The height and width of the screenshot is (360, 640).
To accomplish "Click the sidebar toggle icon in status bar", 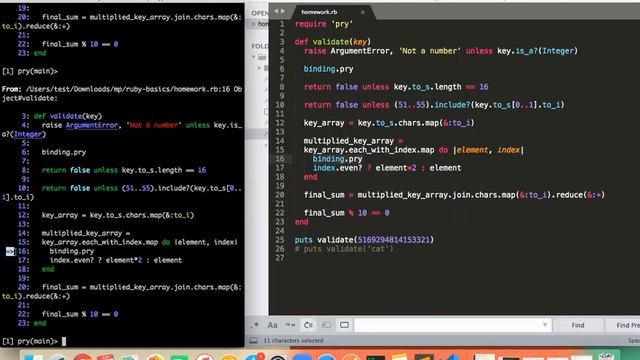I will coord(253,340).
